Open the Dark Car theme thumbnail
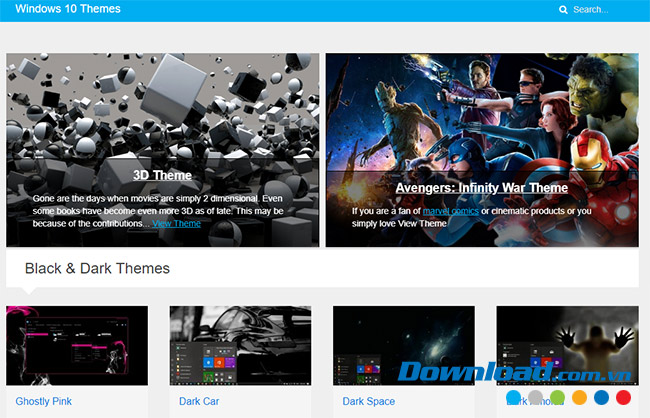The height and width of the screenshot is (418, 650). (x=240, y=345)
